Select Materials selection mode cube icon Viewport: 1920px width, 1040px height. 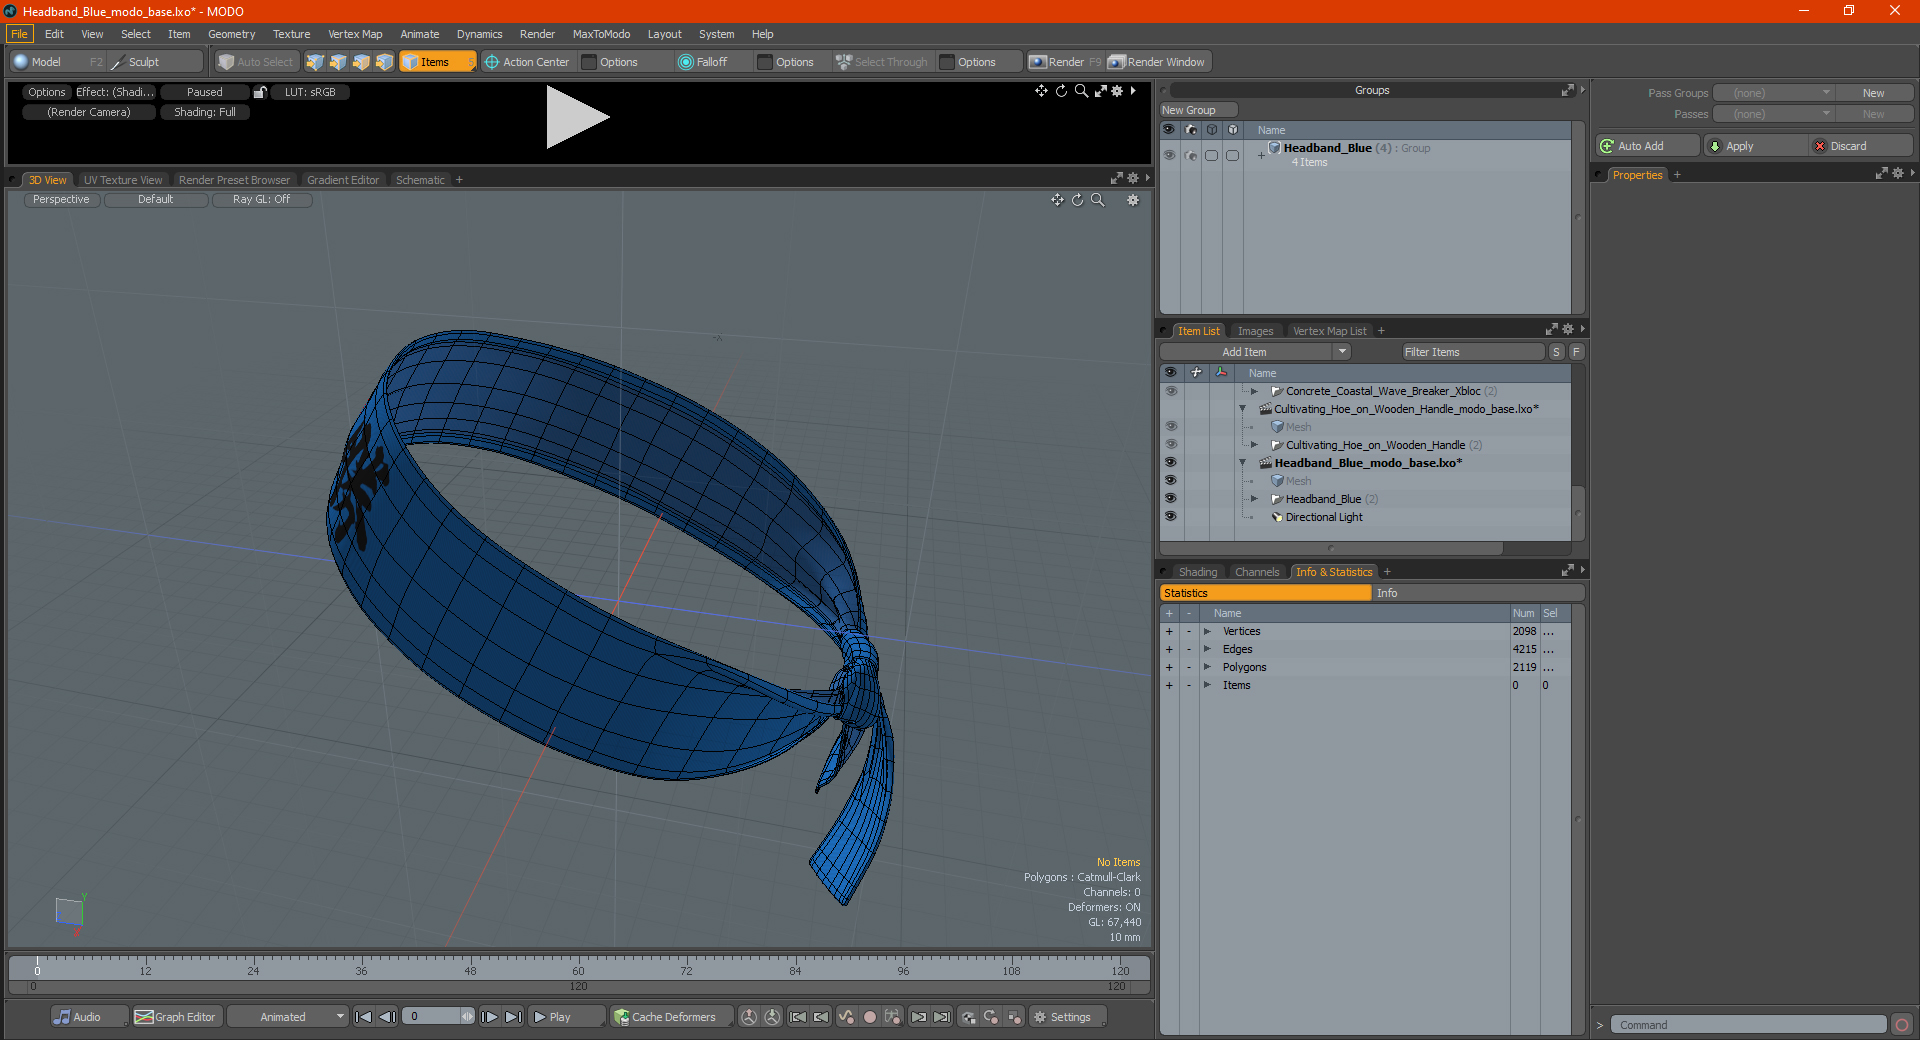coord(384,62)
